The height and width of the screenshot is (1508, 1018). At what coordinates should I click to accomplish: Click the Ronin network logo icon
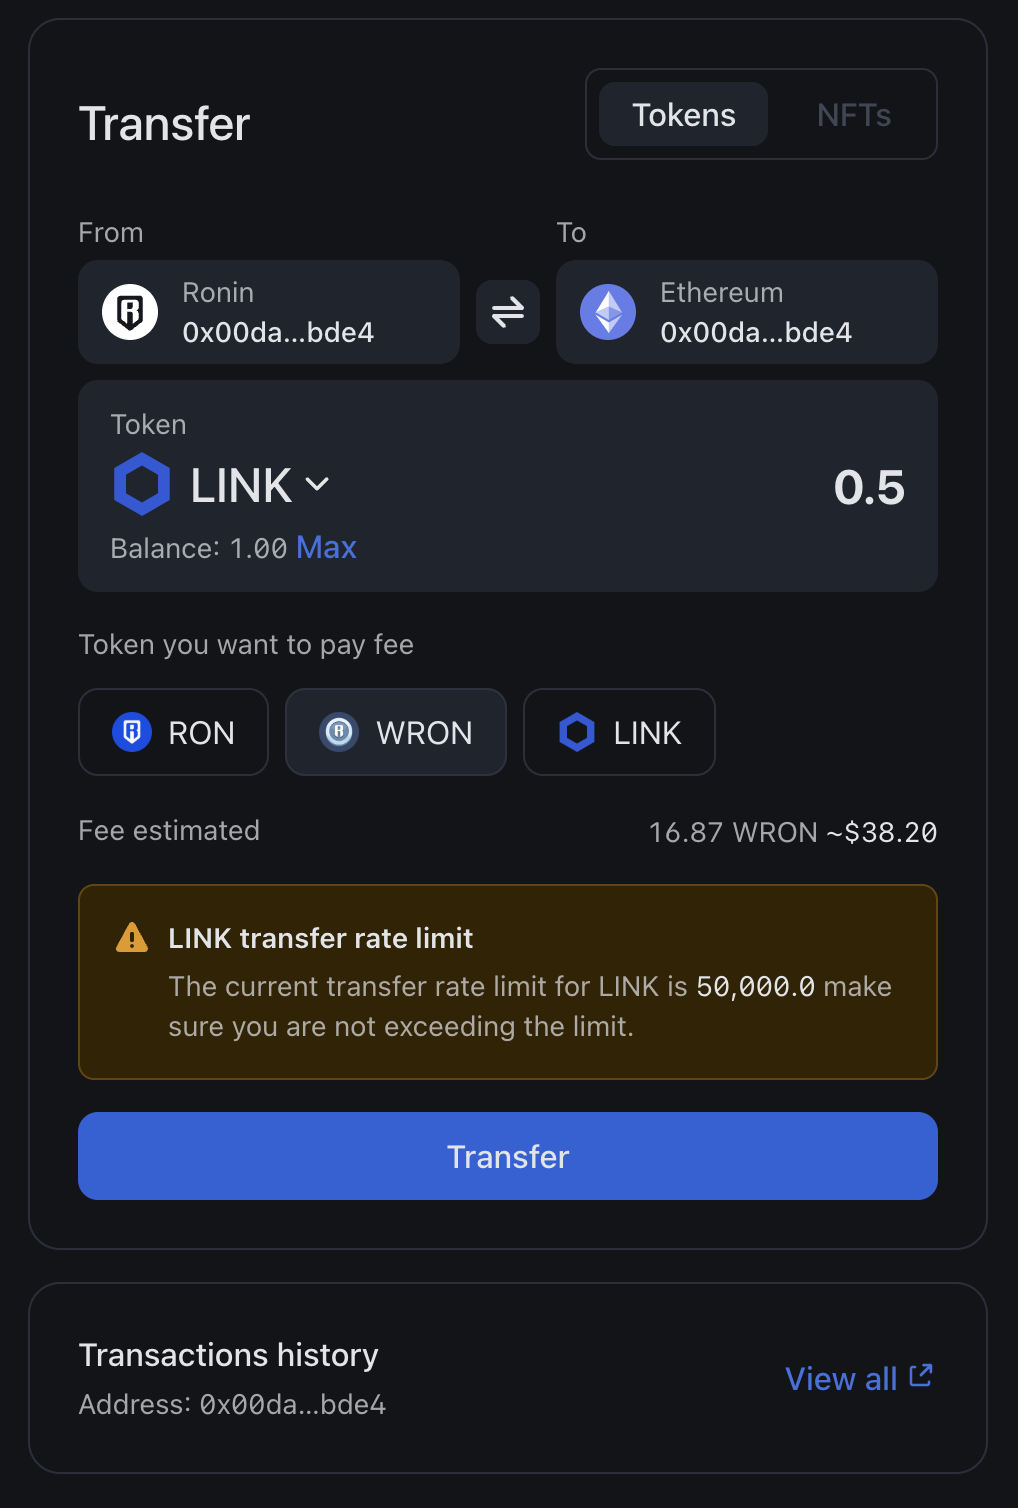click(130, 312)
